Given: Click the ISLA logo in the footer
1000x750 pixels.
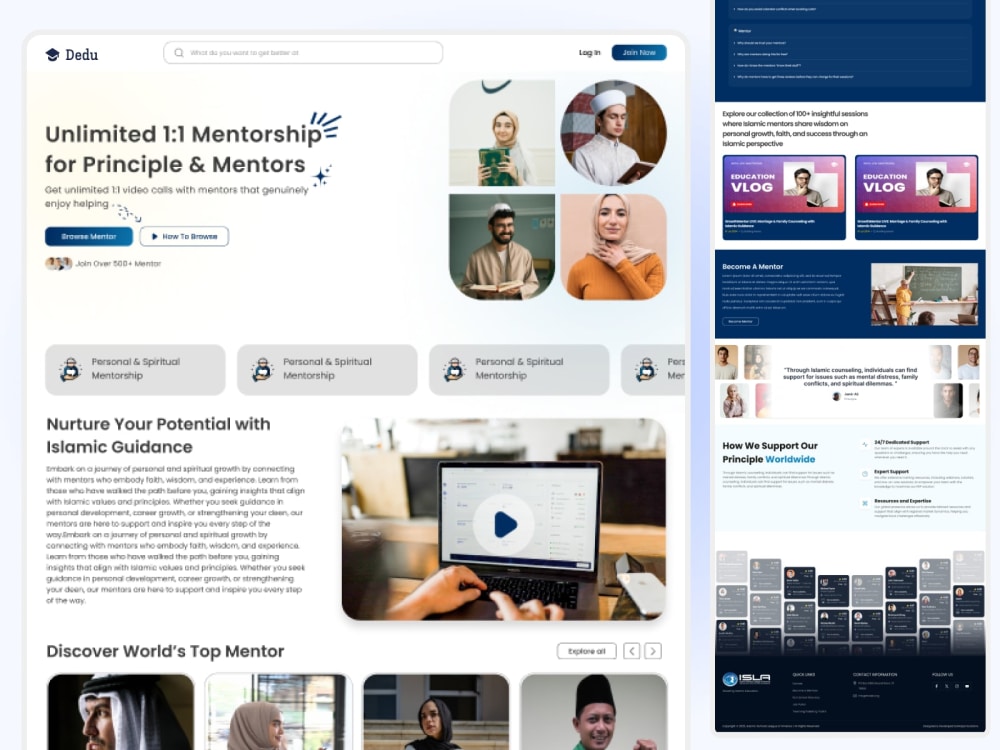Looking at the screenshot, I should (746, 679).
